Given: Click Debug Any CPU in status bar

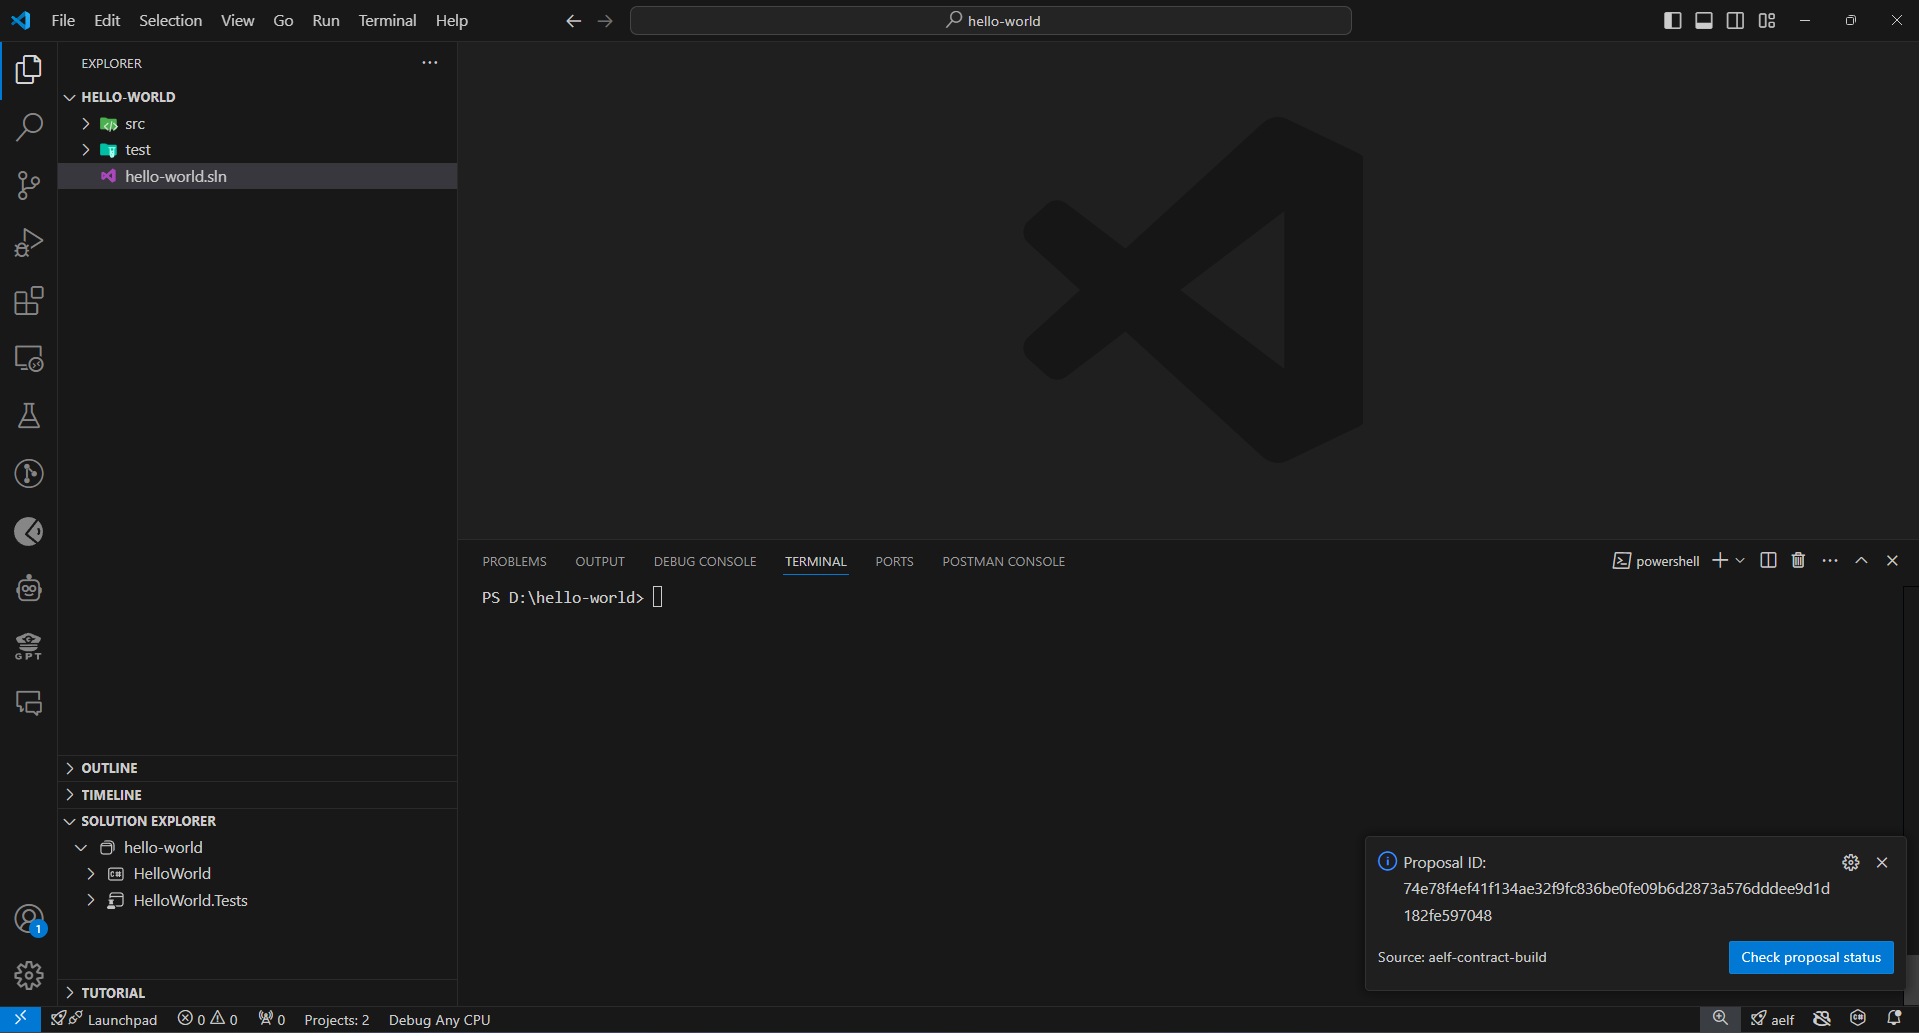Looking at the screenshot, I should pos(439,1019).
